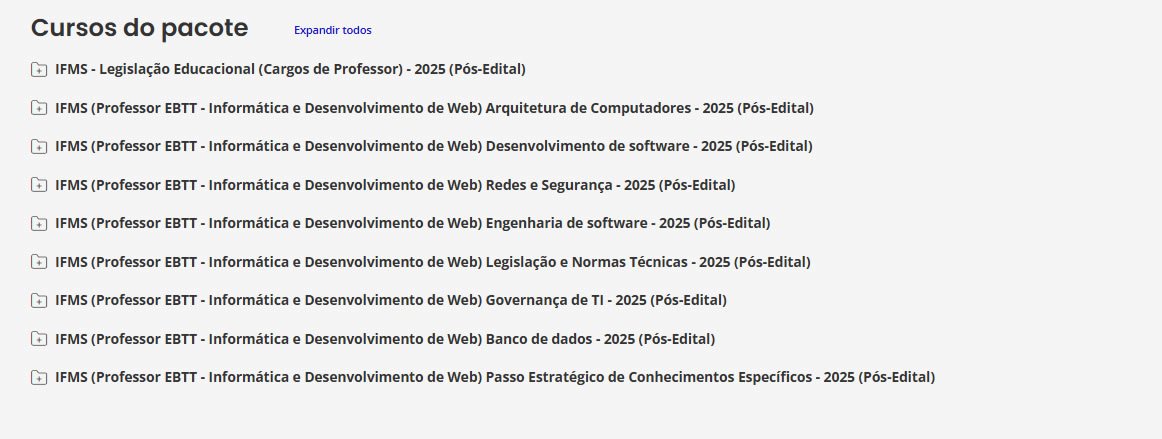The width and height of the screenshot is (1162, 439).
Task: Expand Legislação e Normas Técnicas course
Action: click(433, 262)
